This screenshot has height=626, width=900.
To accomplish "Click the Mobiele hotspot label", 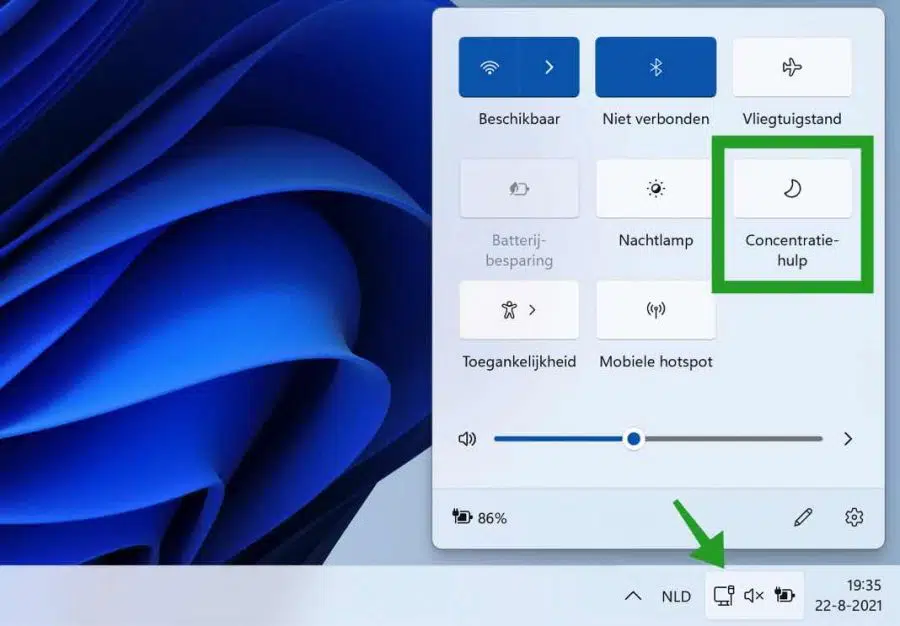I will click(655, 361).
